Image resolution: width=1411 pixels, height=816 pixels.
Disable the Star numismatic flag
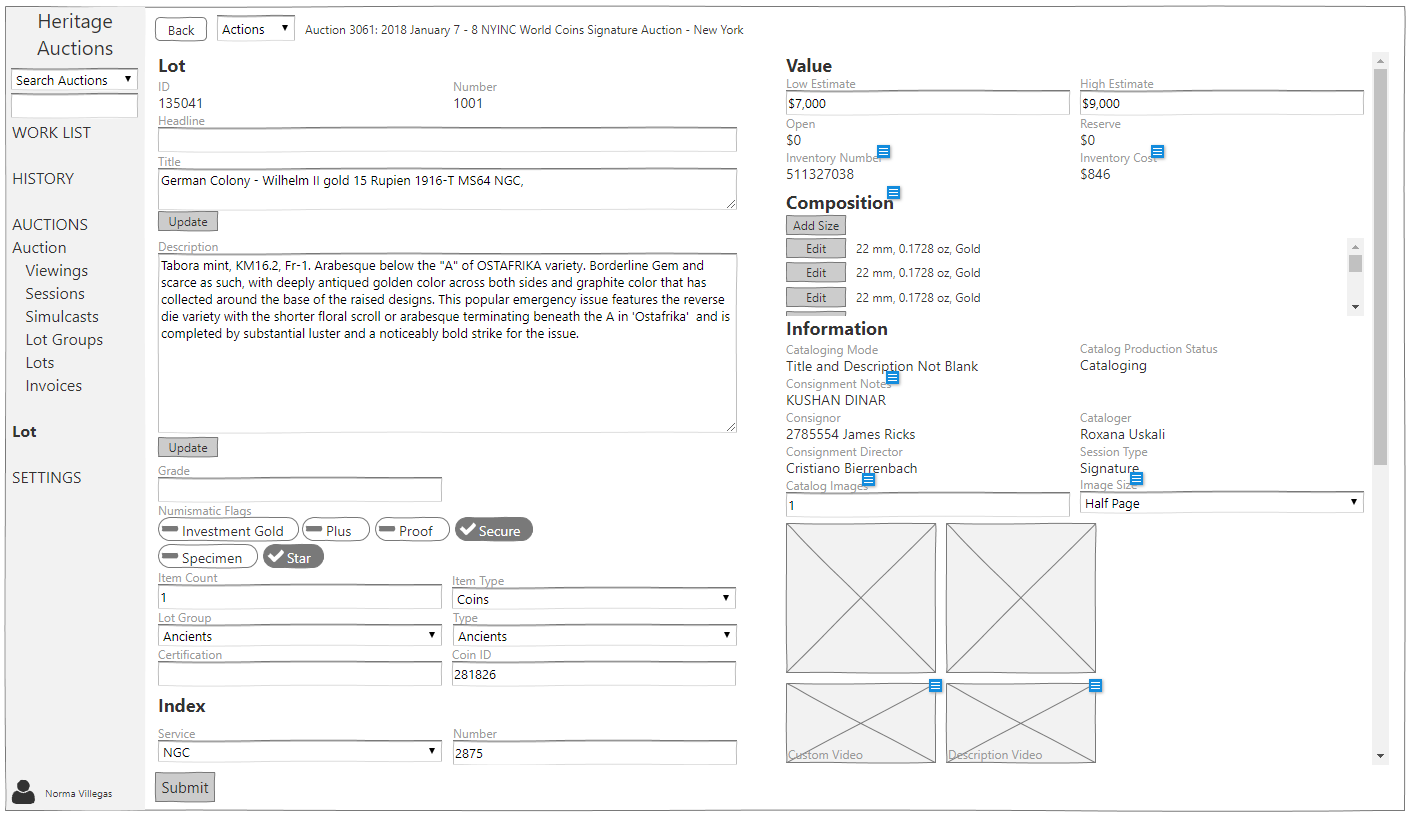293,556
